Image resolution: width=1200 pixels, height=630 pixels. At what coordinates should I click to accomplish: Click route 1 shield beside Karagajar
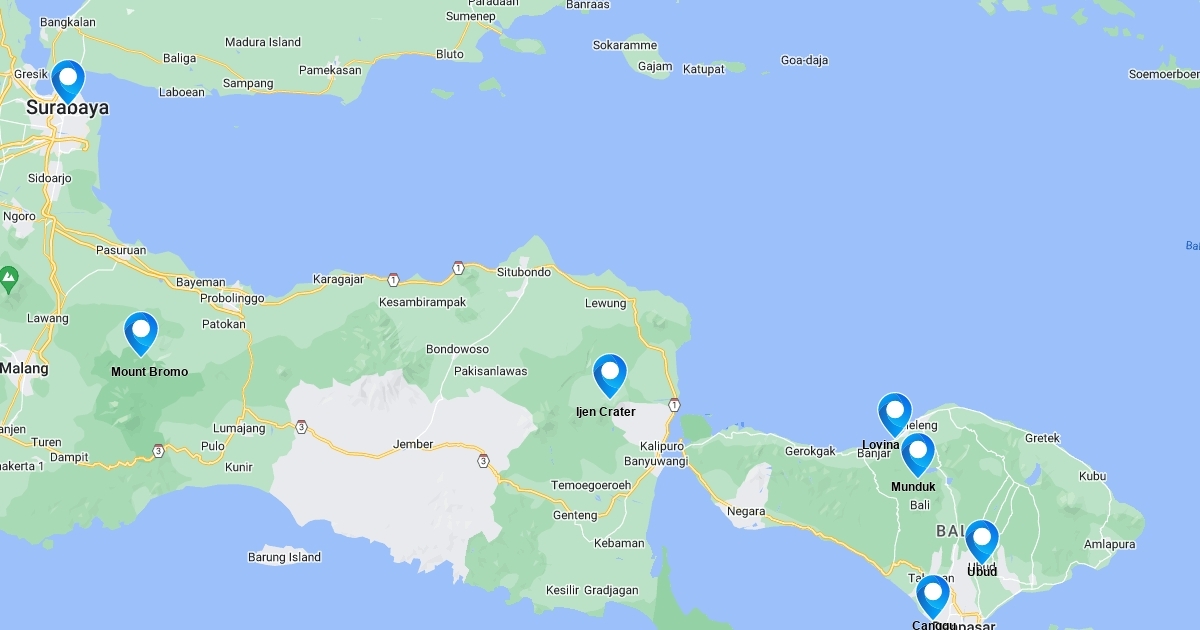[394, 279]
